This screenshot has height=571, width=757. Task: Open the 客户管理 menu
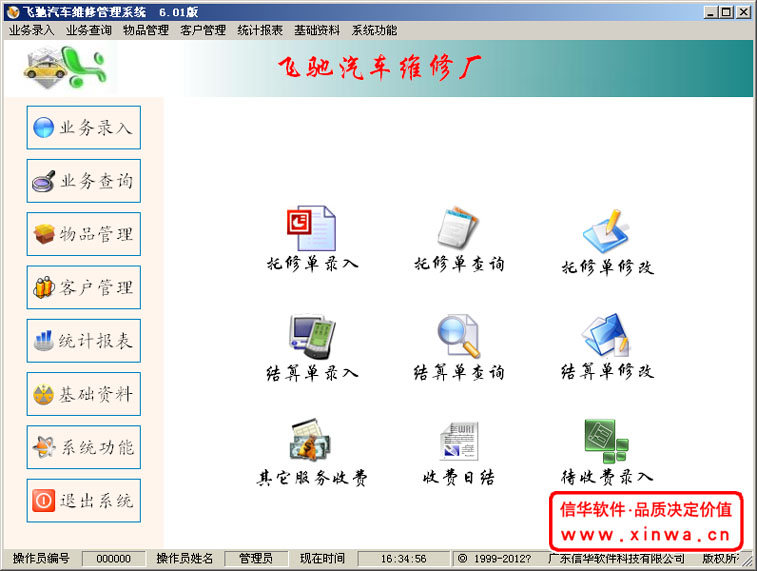click(x=203, y=30)
